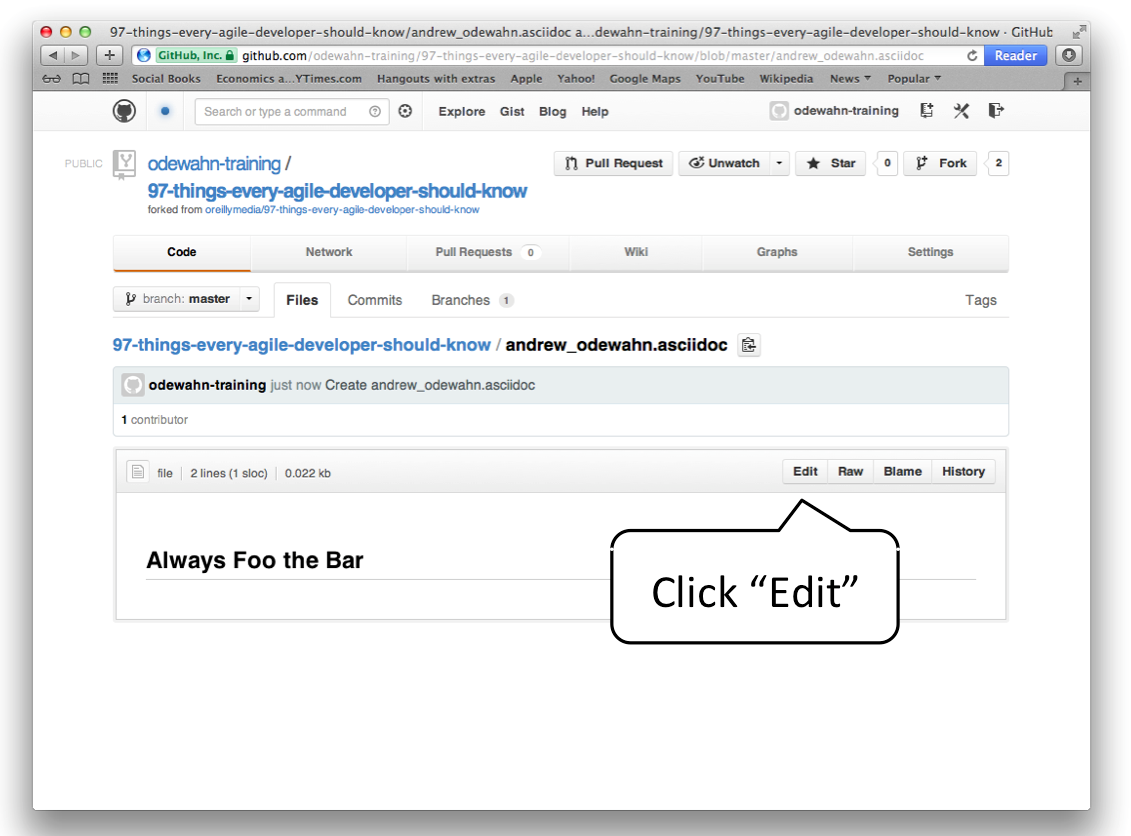
Task: Click the Pull Request button
Action: tap(613, 163)
